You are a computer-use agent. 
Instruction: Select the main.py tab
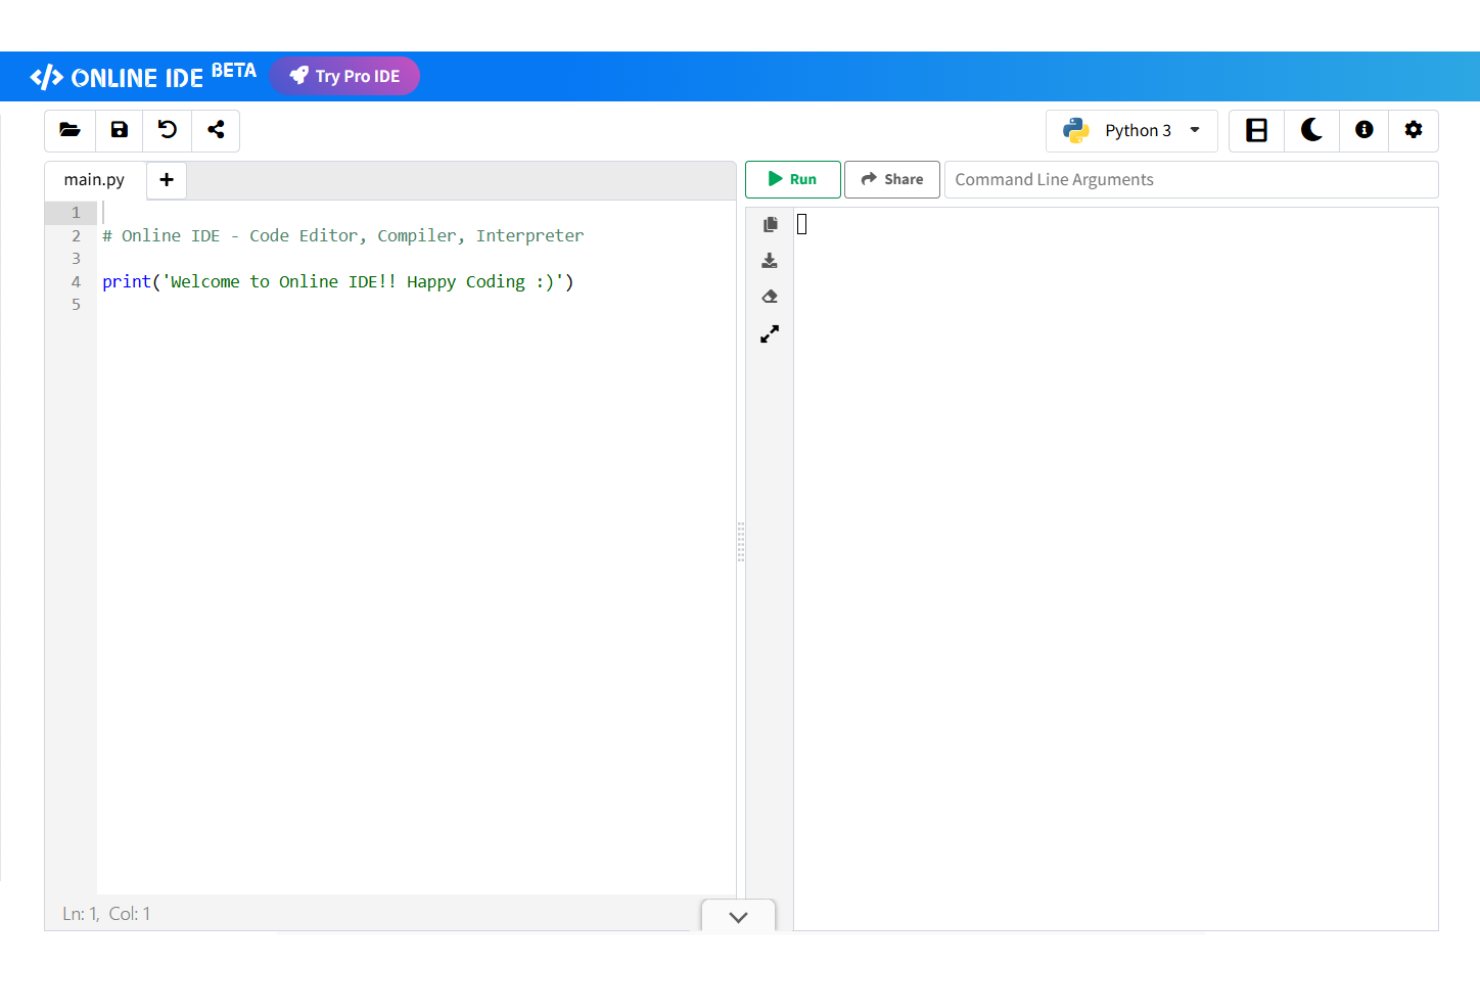[93, 180]
